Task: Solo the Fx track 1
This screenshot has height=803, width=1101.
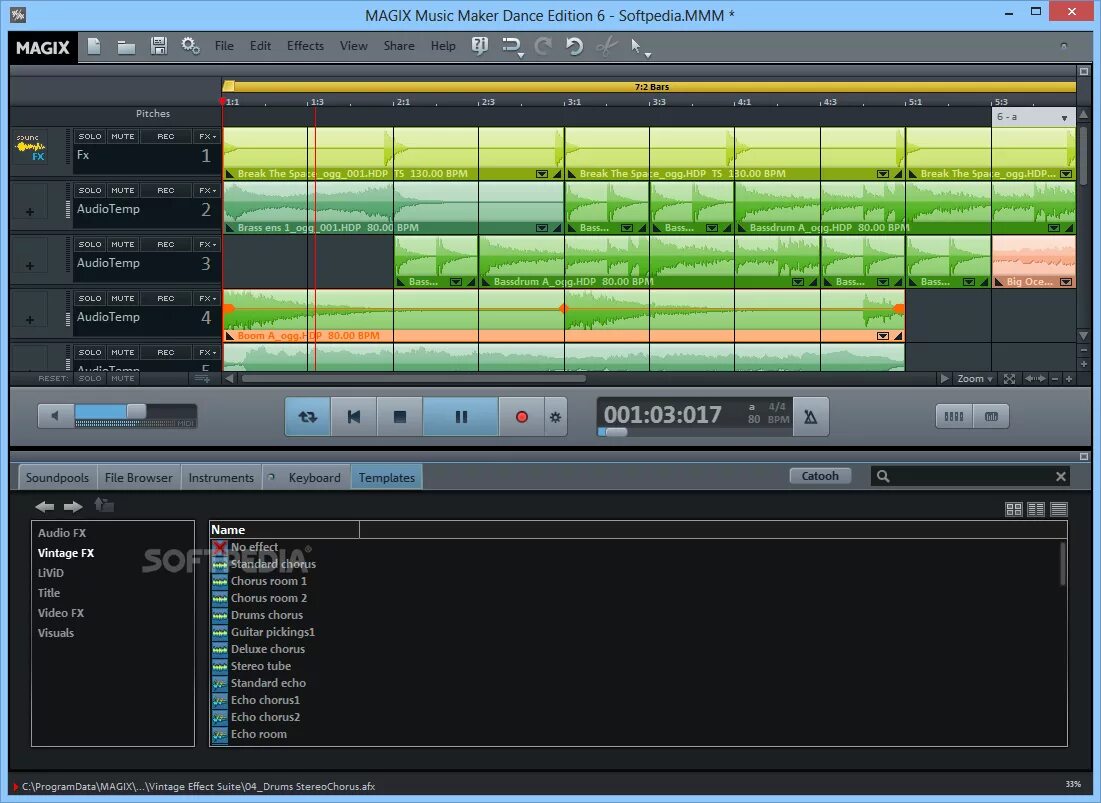Action: (x=90, y=136)
